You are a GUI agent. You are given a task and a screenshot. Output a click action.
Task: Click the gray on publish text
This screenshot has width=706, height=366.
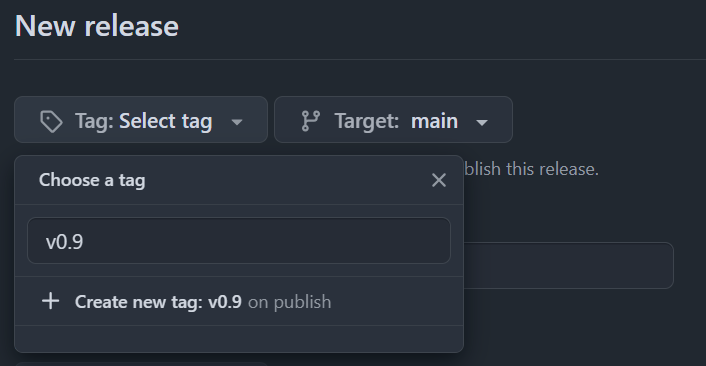290,302
